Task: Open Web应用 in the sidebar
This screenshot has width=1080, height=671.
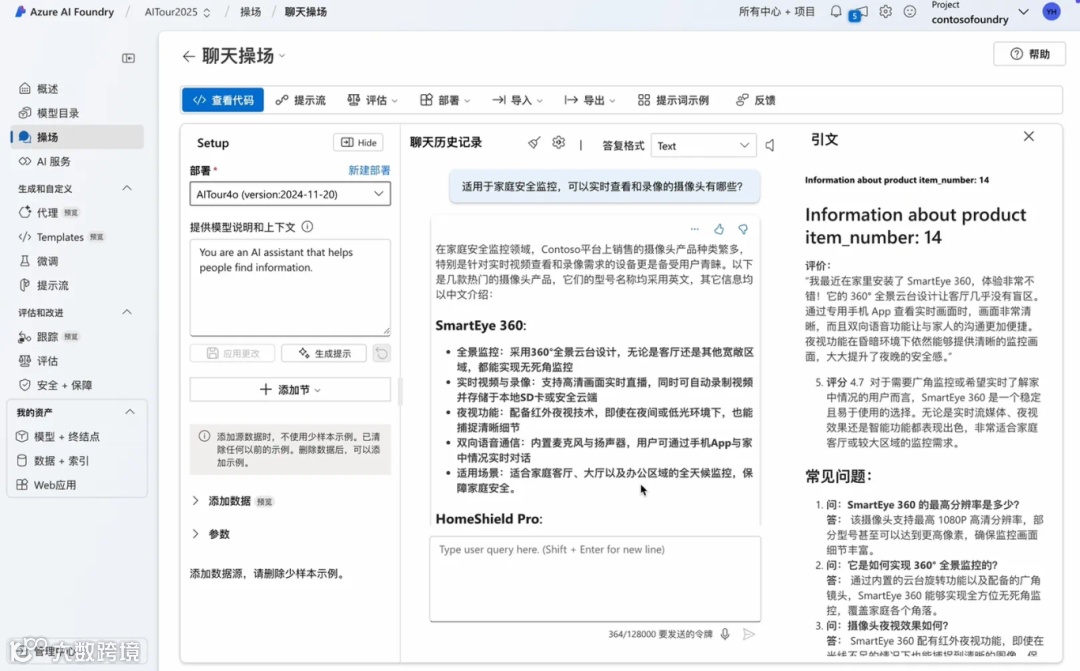Action: 77,485
